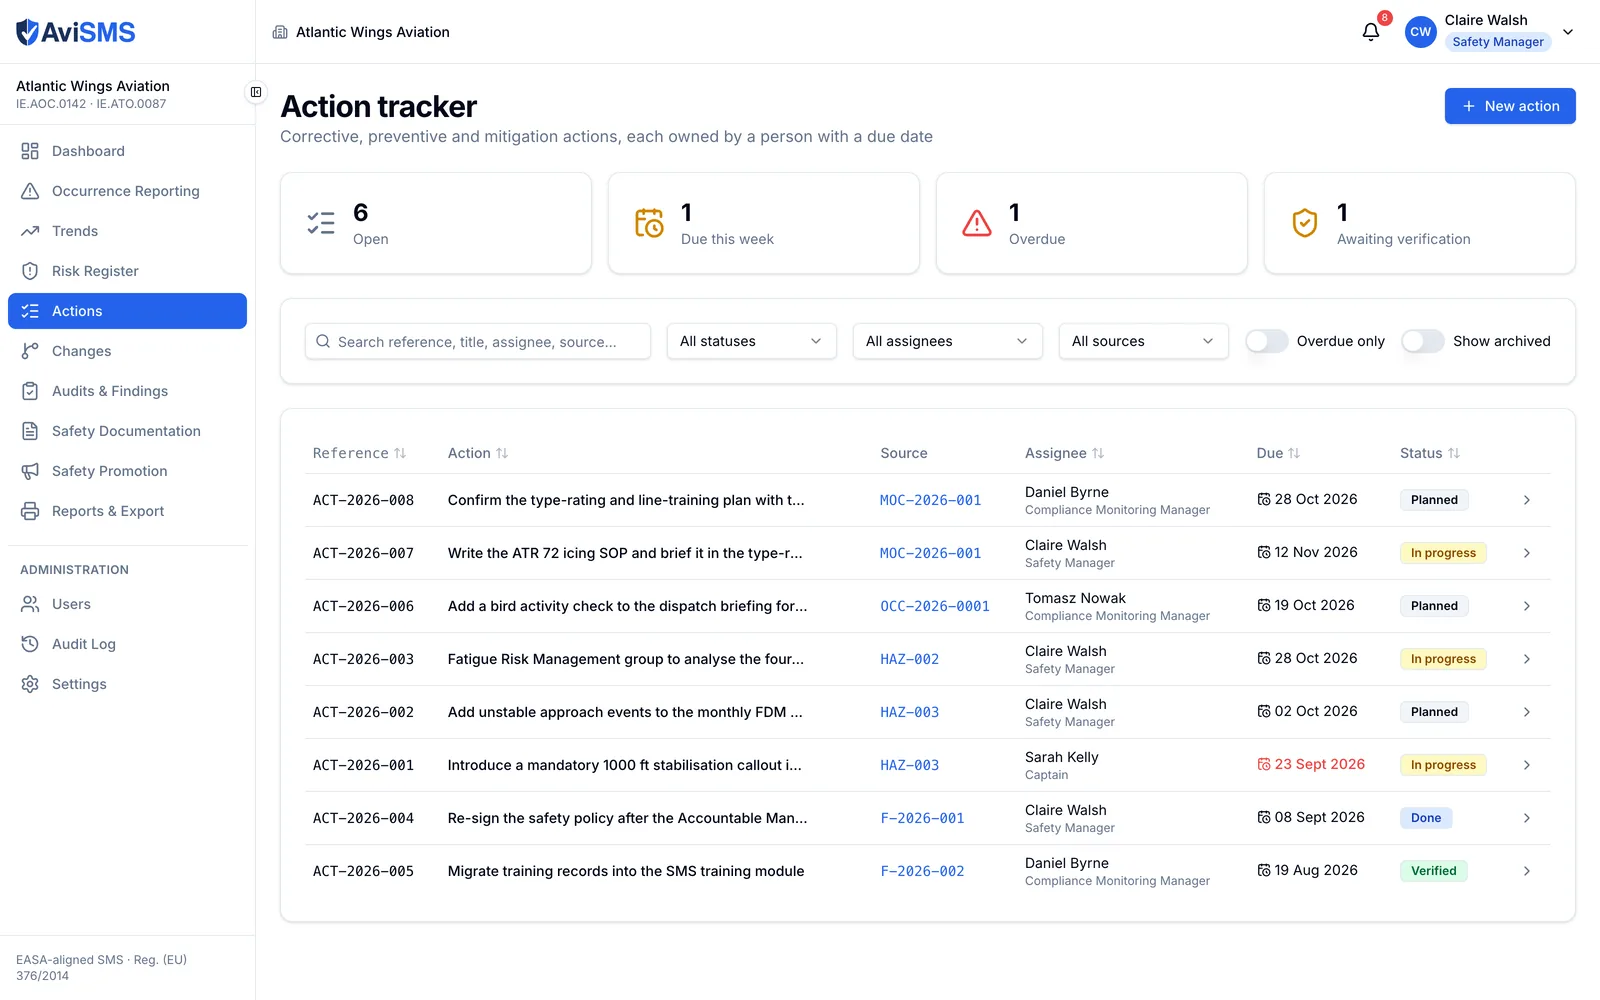Image resolution: width=1600 pixels, height=1000 pixels.
Task: Open Reports & Export page
Action: tap(127, 511)
